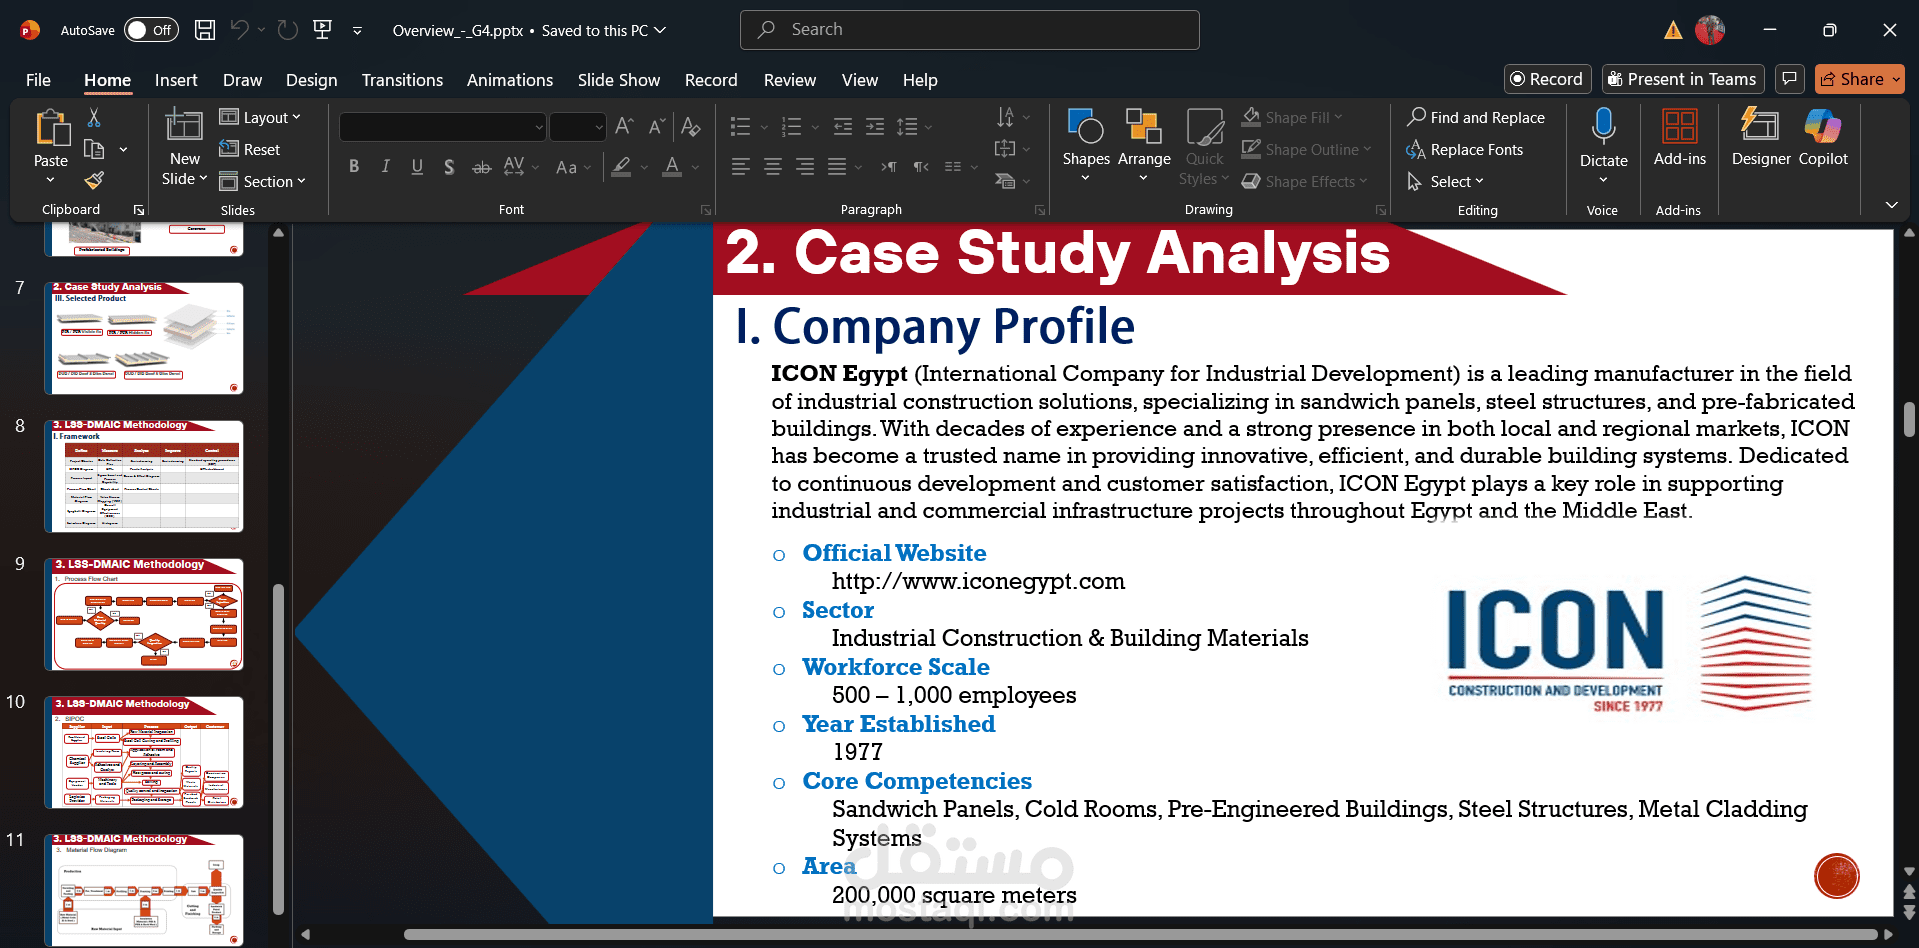The width and height of the screenshot is (1919, 948).
Task: Cut selection with scissors icon
Action: [x=94, y=118]
